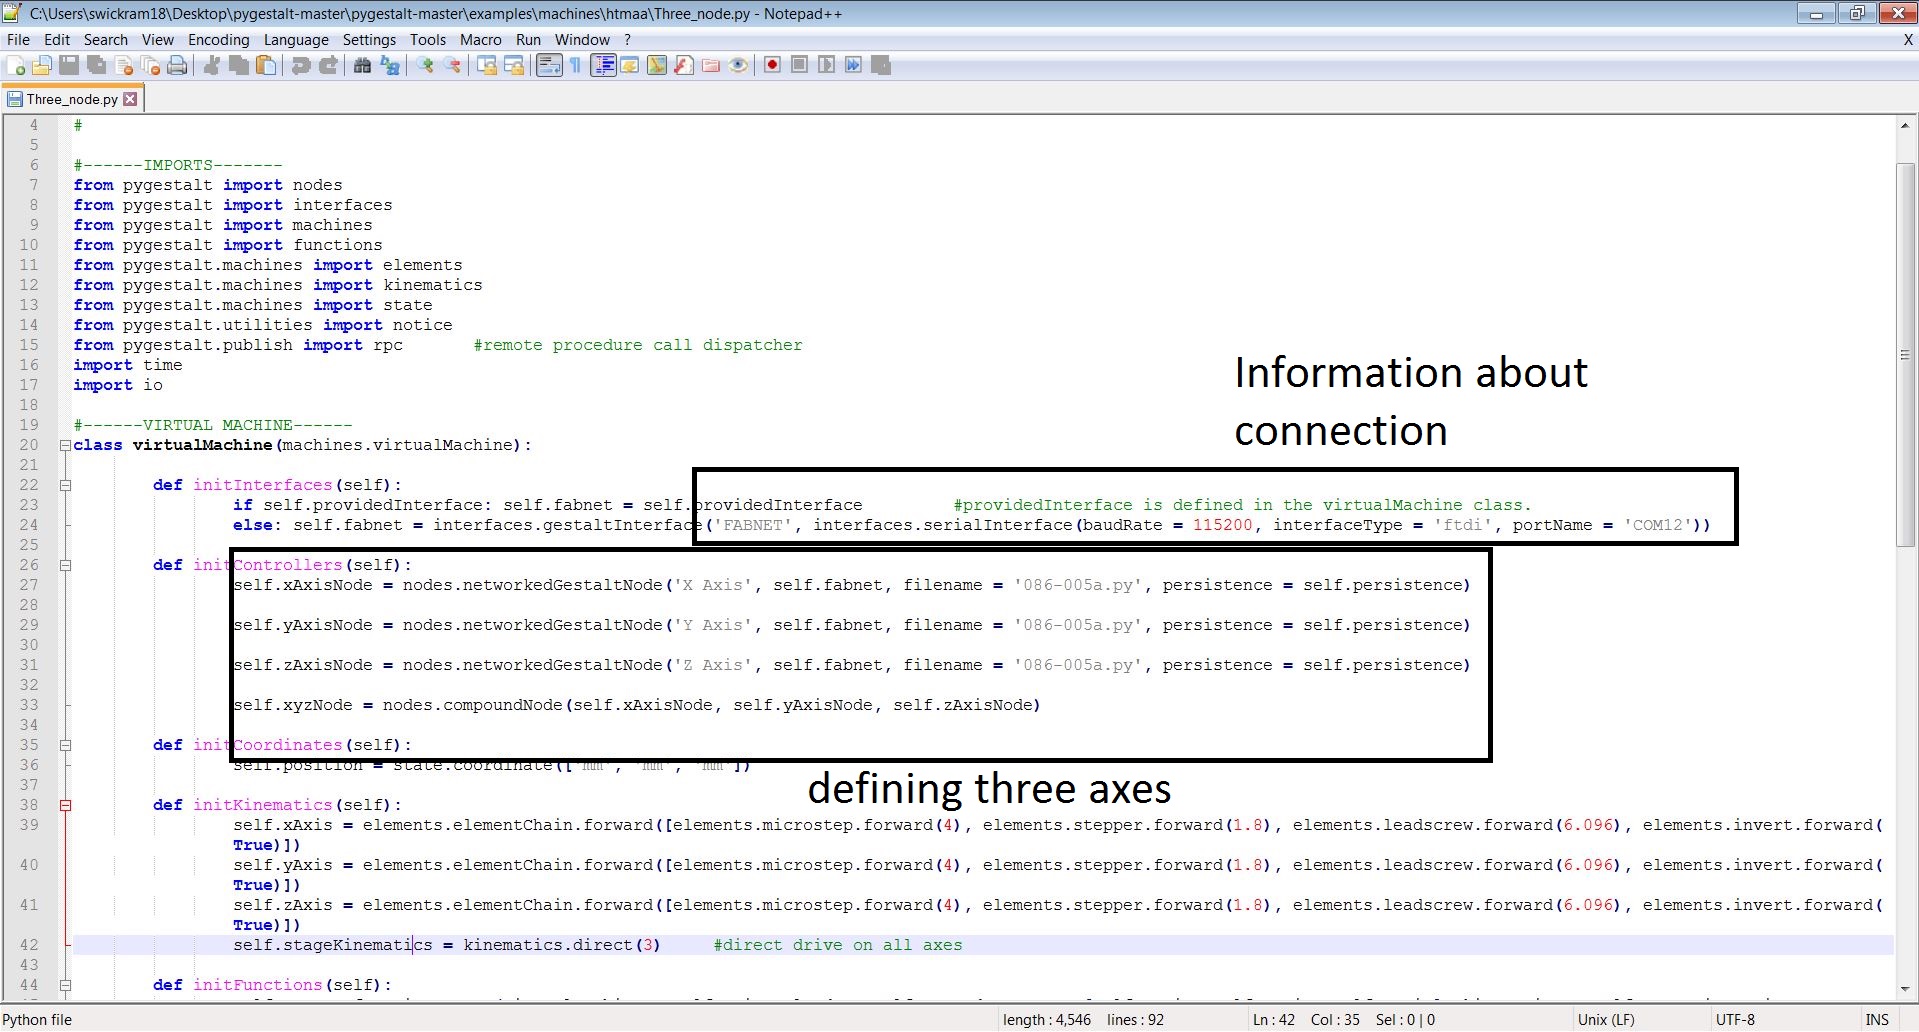Open the Language menu
This screenshot has height=1032, width=1919.
[296, 40]
